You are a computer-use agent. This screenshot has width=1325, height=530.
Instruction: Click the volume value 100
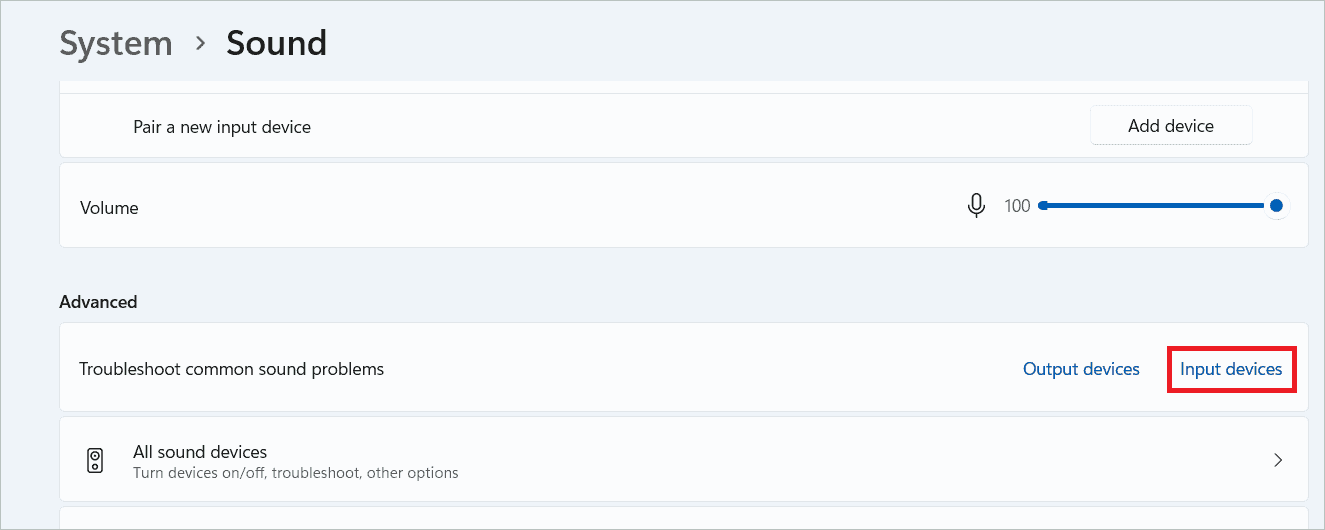click(x=1017, y=206)
